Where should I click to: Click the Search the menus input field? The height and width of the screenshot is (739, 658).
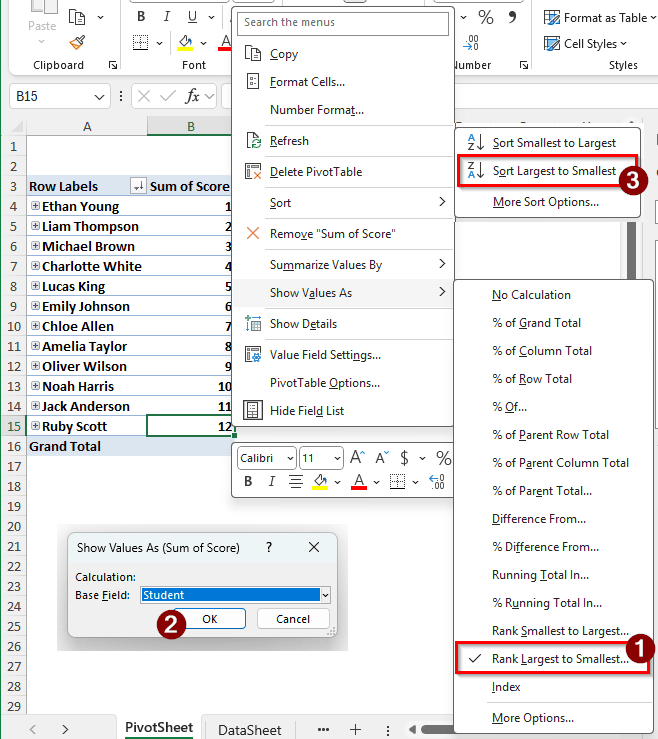344,22
